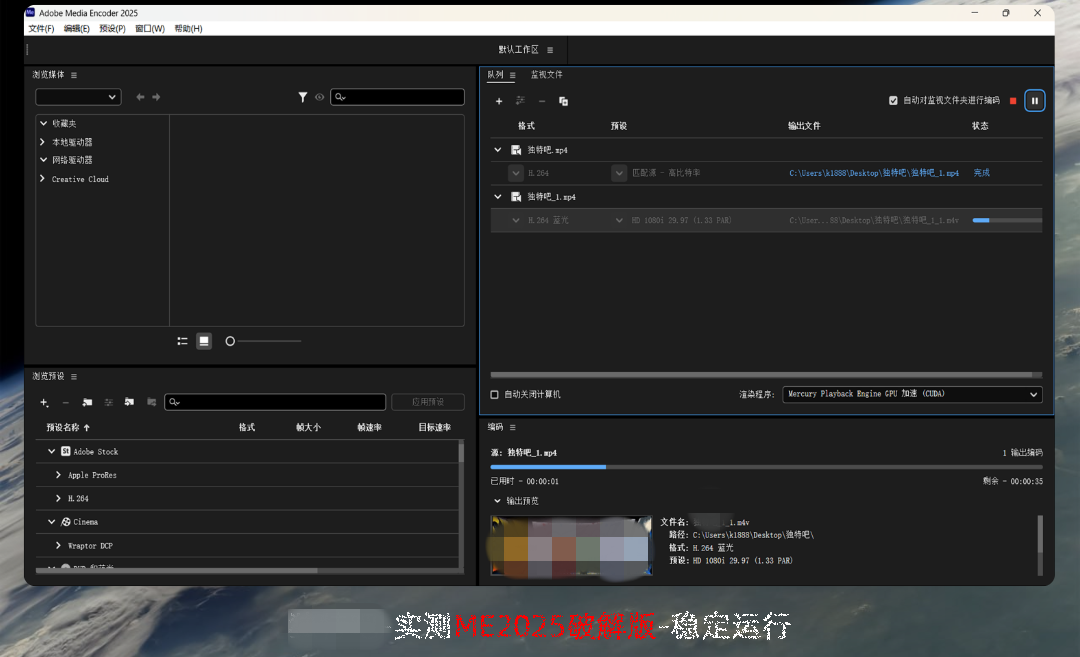Click the media browser search field
The image size is (1080, 657).
tap(397, 97)
